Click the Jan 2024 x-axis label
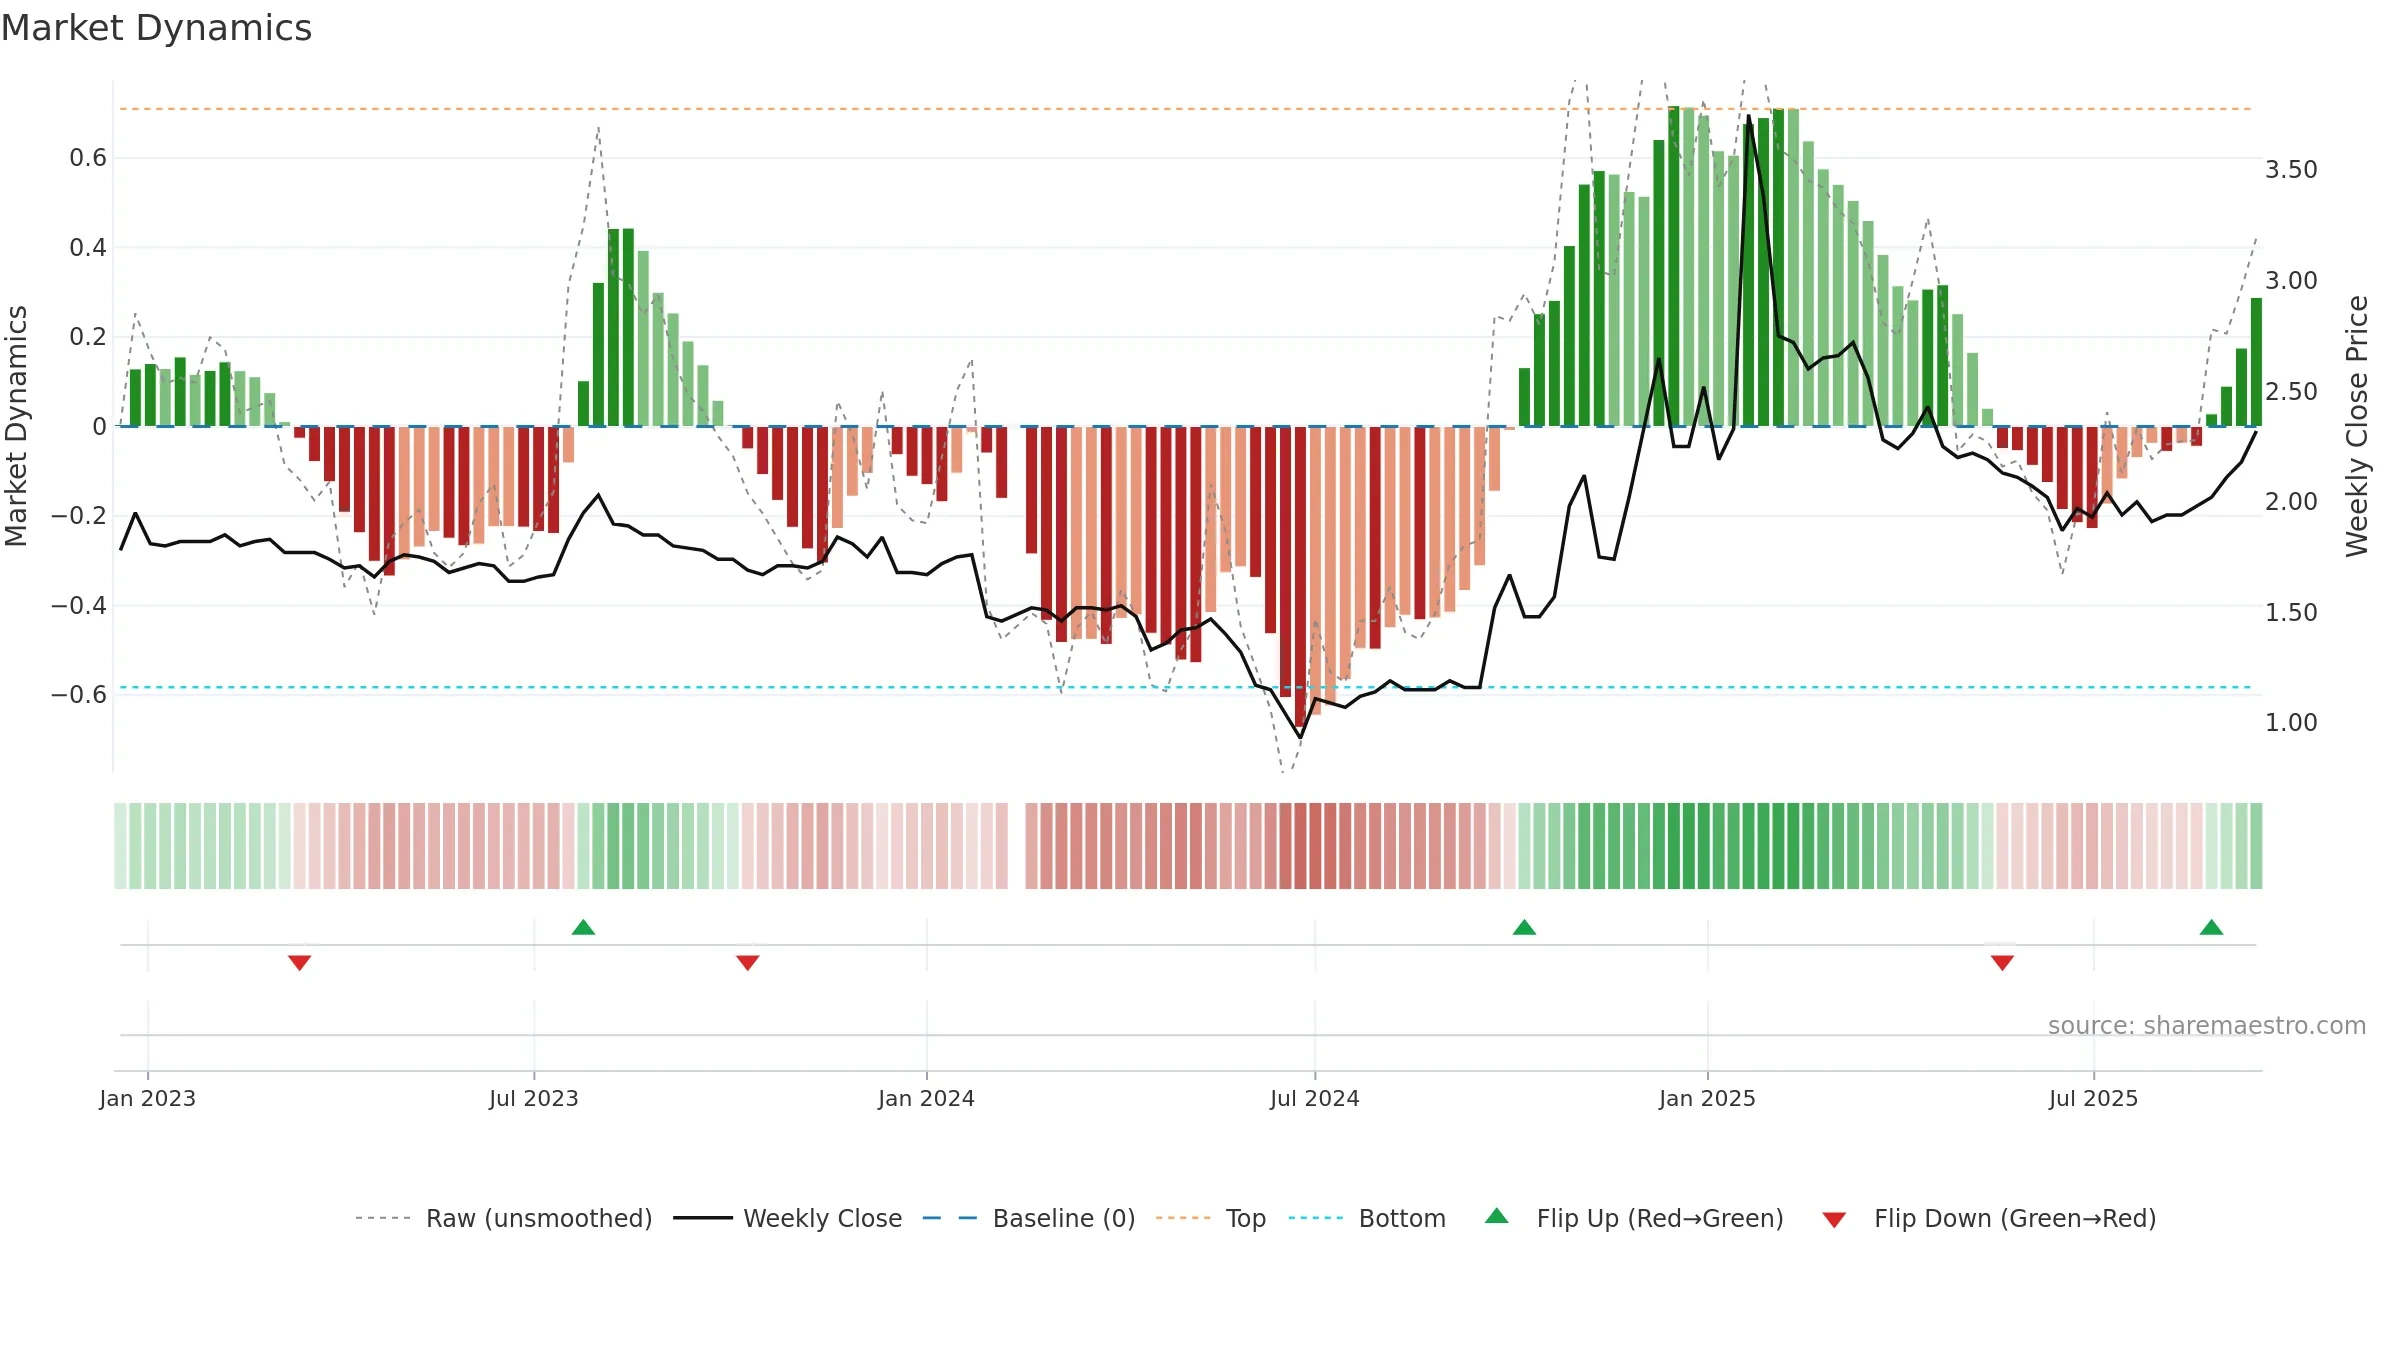The width and height of the screenshot is (2400, 1350). tap(926, 1098)
